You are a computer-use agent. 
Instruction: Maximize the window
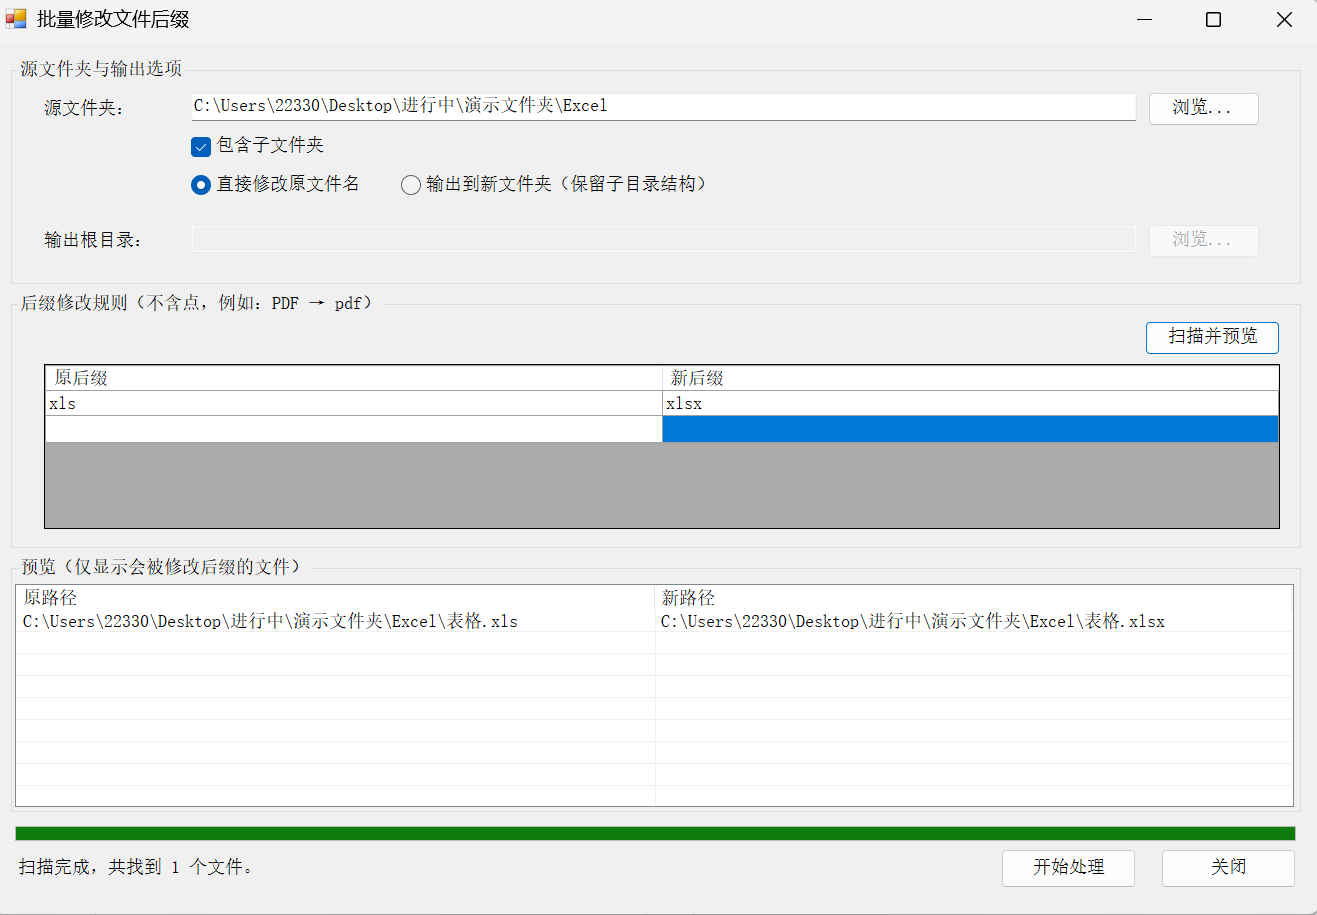(1213, 20)
